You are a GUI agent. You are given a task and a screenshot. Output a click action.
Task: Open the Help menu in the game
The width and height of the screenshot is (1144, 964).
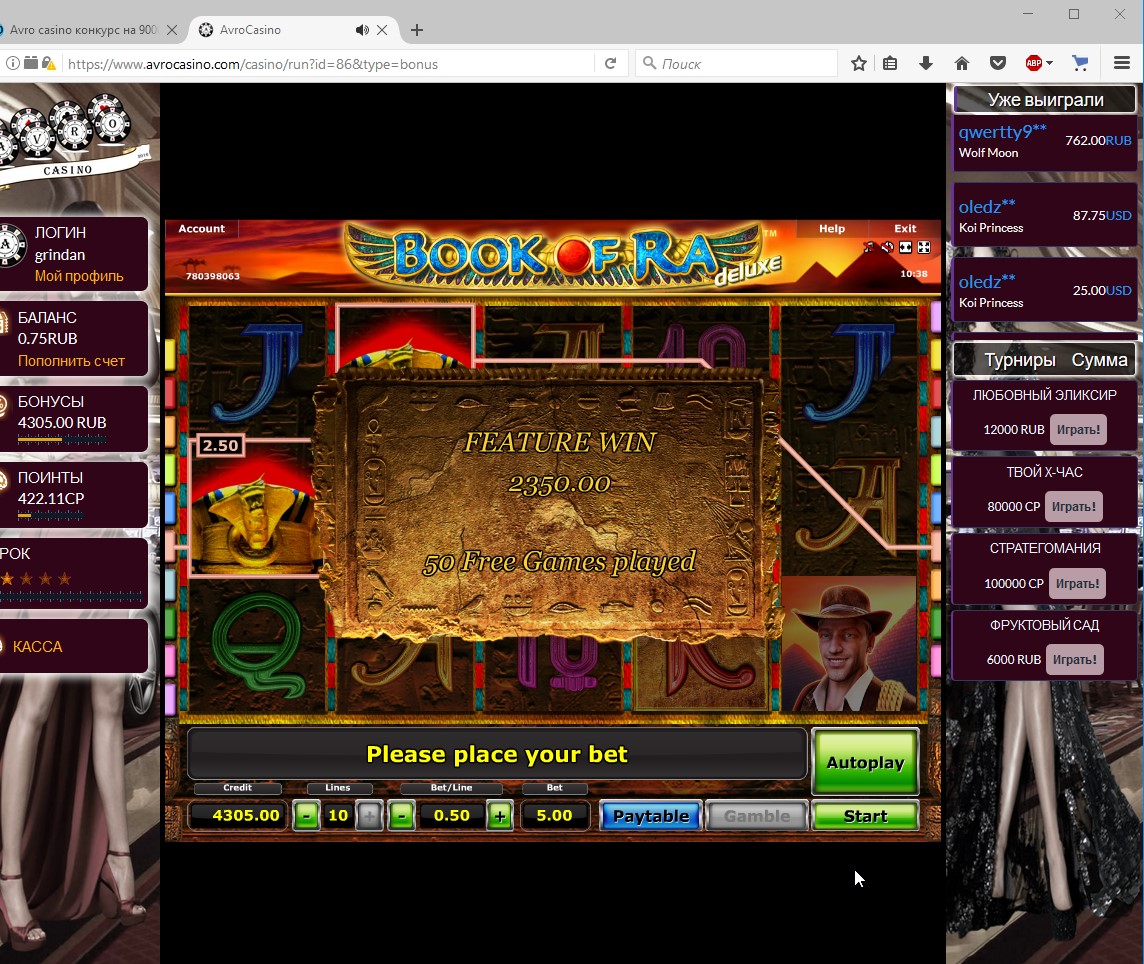click(832, 228)
